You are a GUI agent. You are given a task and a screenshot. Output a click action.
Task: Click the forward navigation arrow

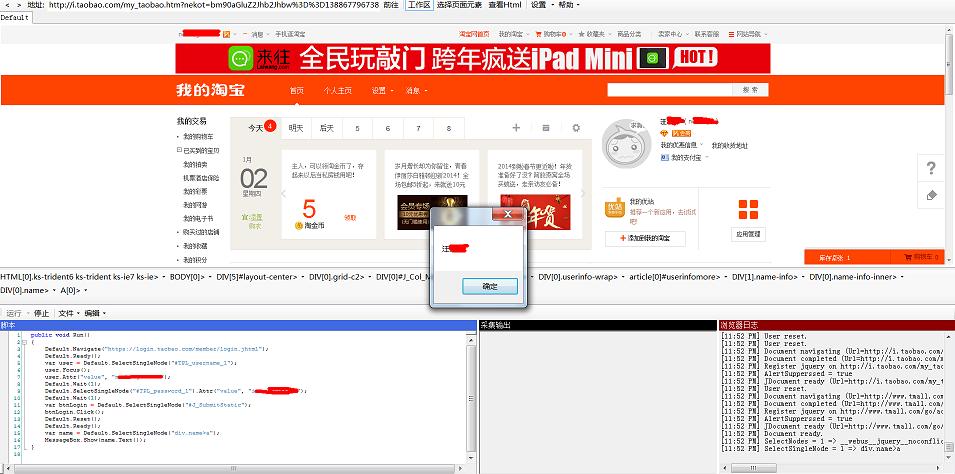(x=18, y=5)
